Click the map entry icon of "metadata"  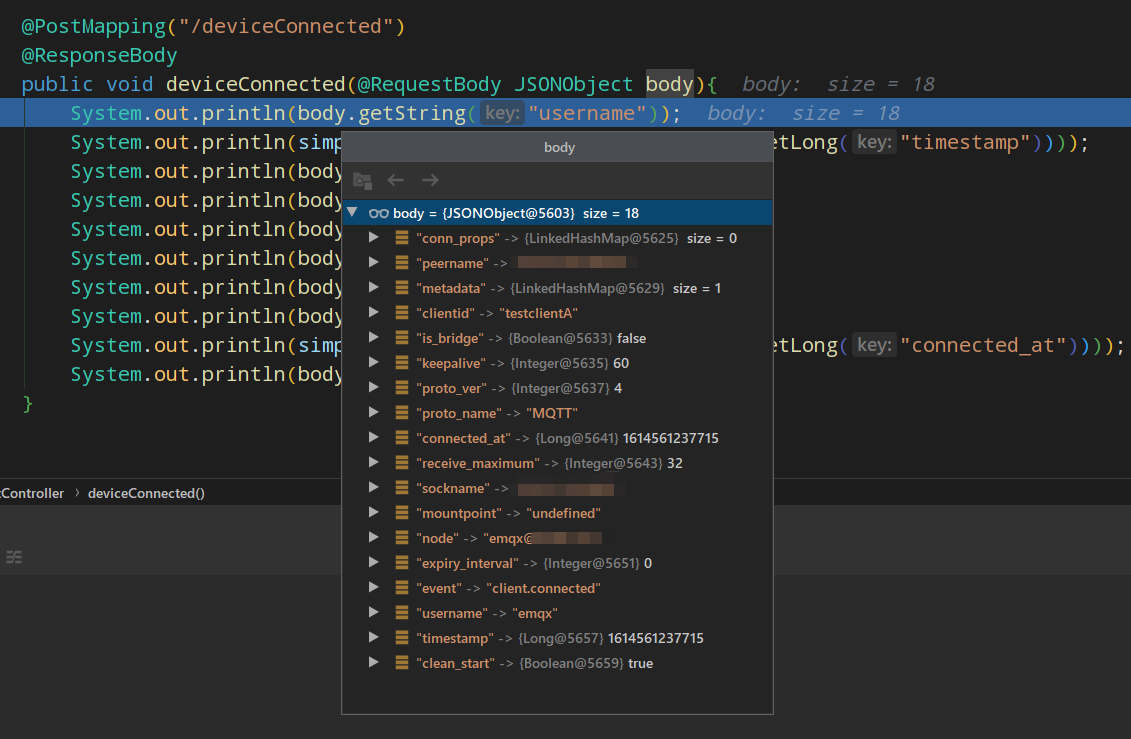click(x=402, y=288)
